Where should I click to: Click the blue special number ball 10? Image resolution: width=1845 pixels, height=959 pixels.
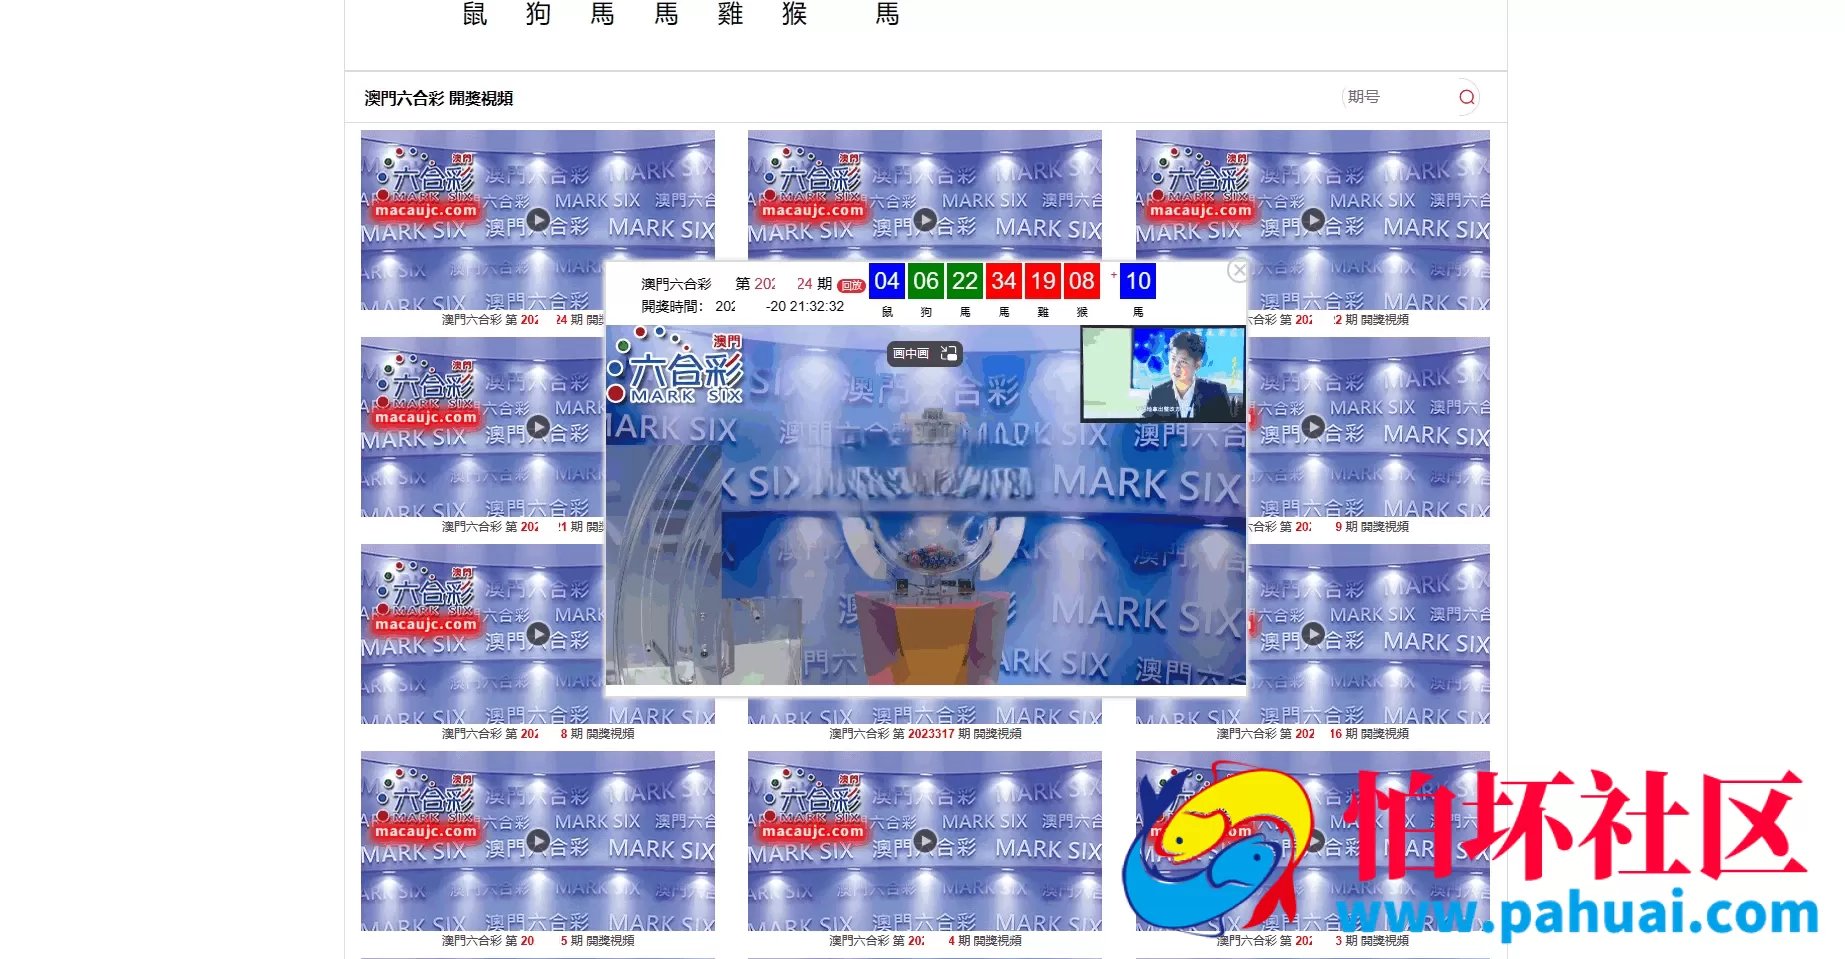click(1138, 281)
